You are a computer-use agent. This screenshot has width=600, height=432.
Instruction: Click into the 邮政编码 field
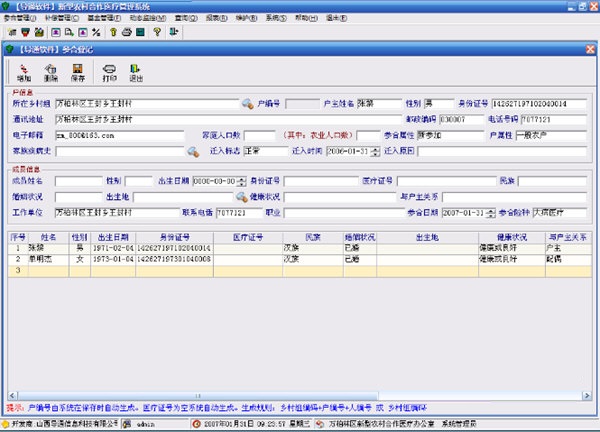pyautogui.click(x=461, y=120)
